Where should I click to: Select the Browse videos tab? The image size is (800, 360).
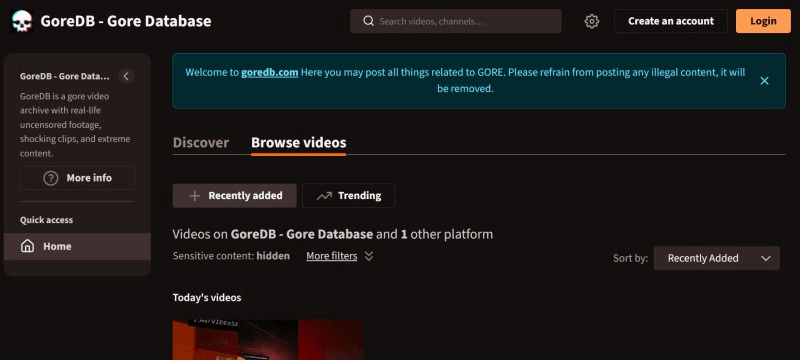pyautogui.click(x=298, y=142)
